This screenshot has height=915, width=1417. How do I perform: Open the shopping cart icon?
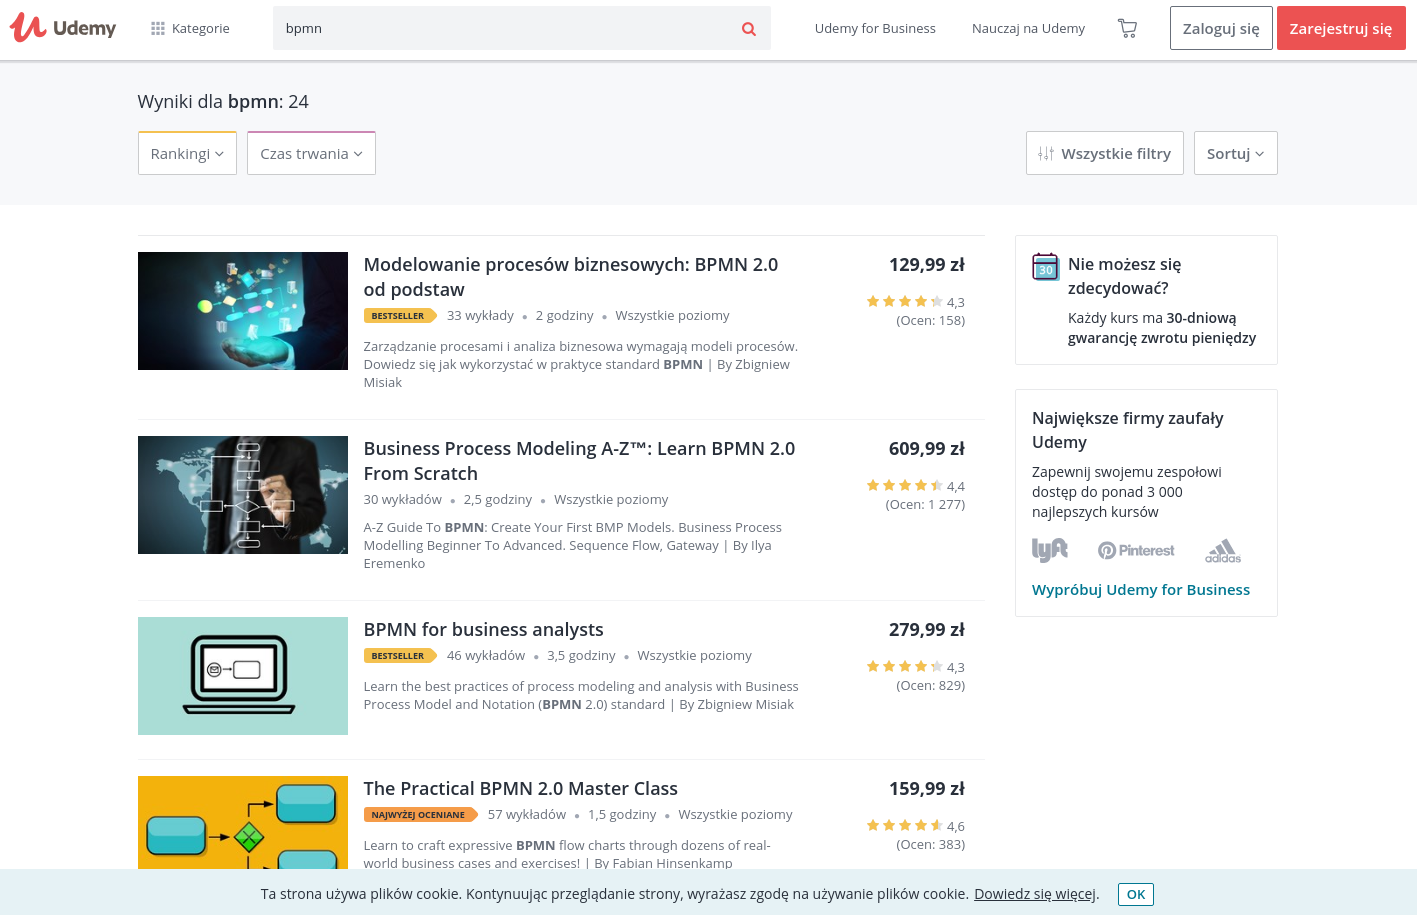(1127, 28)
